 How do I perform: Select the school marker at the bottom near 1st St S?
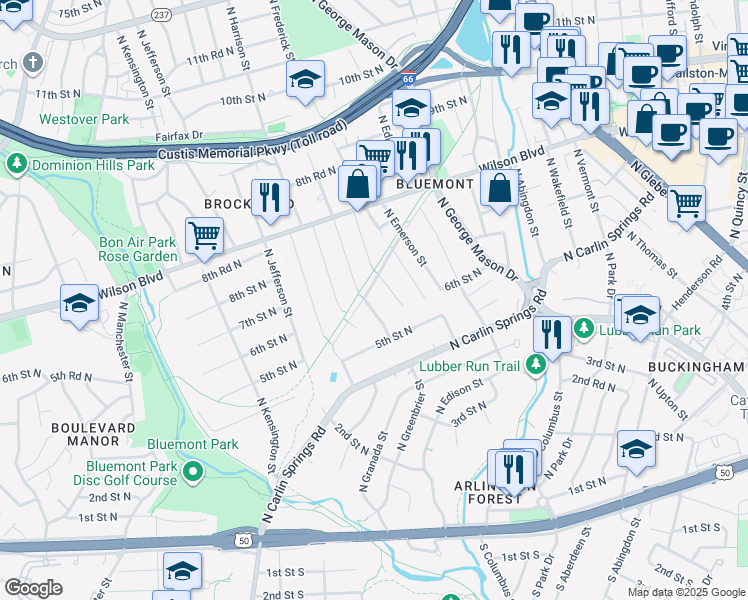point(181,573)
